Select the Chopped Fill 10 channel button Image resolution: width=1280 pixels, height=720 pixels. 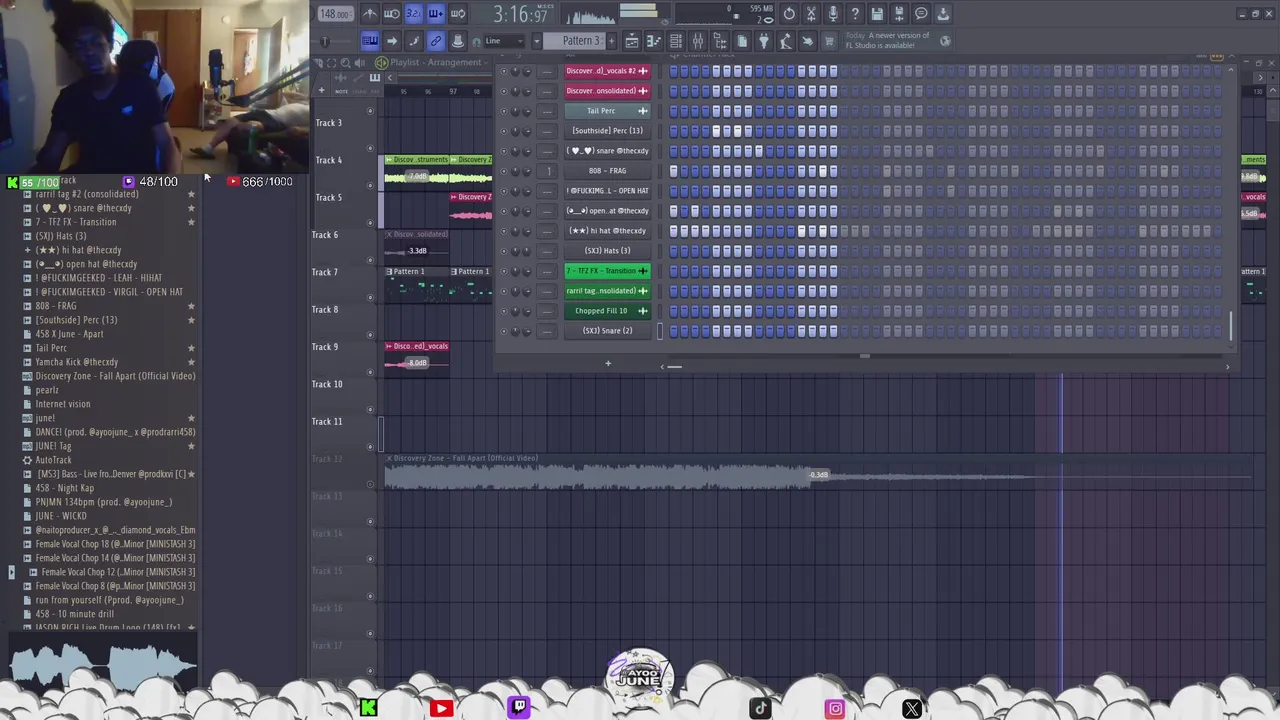(x=607, y=311)
